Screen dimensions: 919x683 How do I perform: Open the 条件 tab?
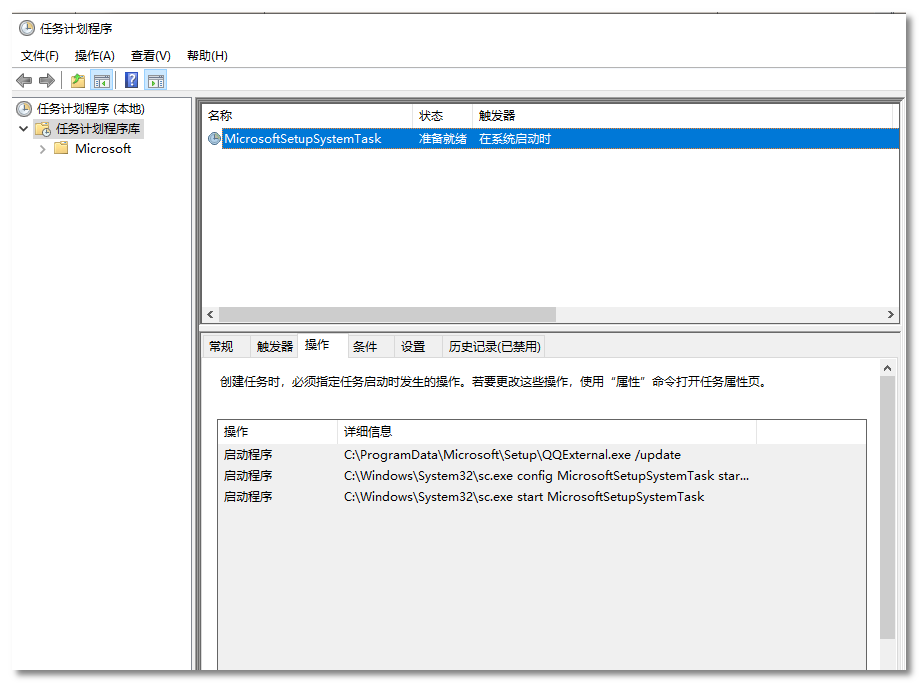pyautogui.click(x=365, y=347)
